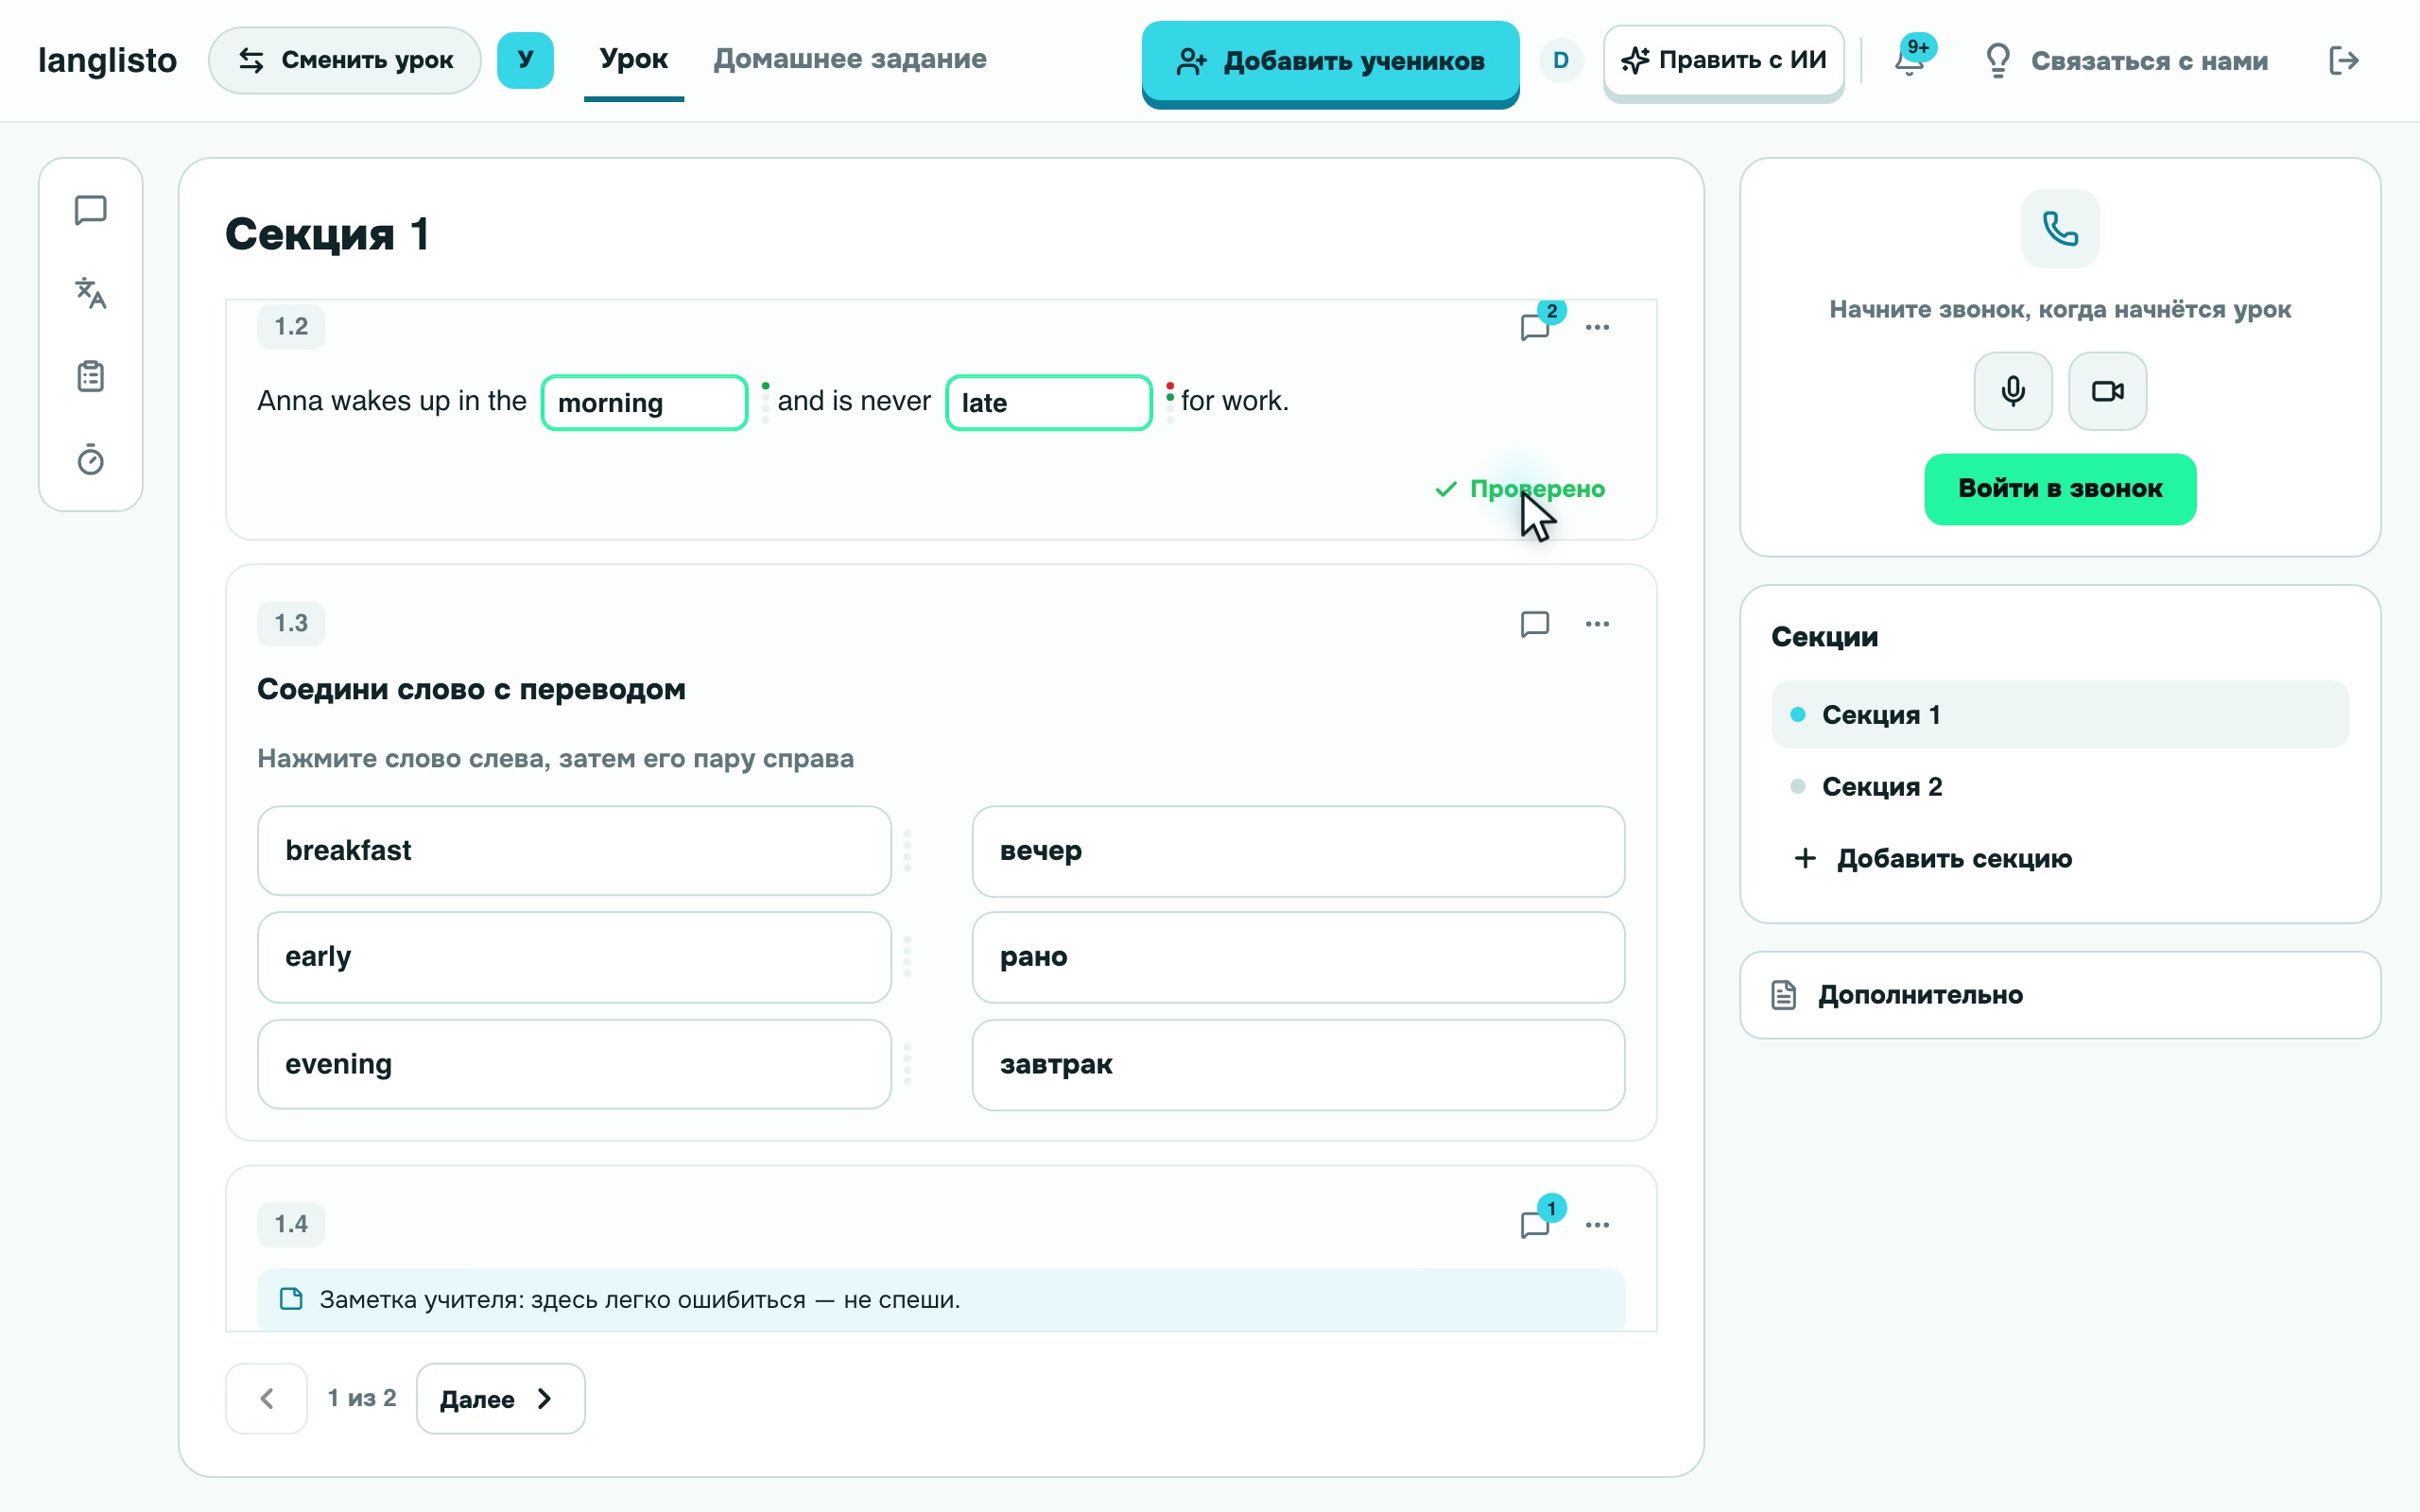This screenshot has height=1512, width=2420.
Task: Select Секция 2 in sections list
Action: [x=2060, y=787]
